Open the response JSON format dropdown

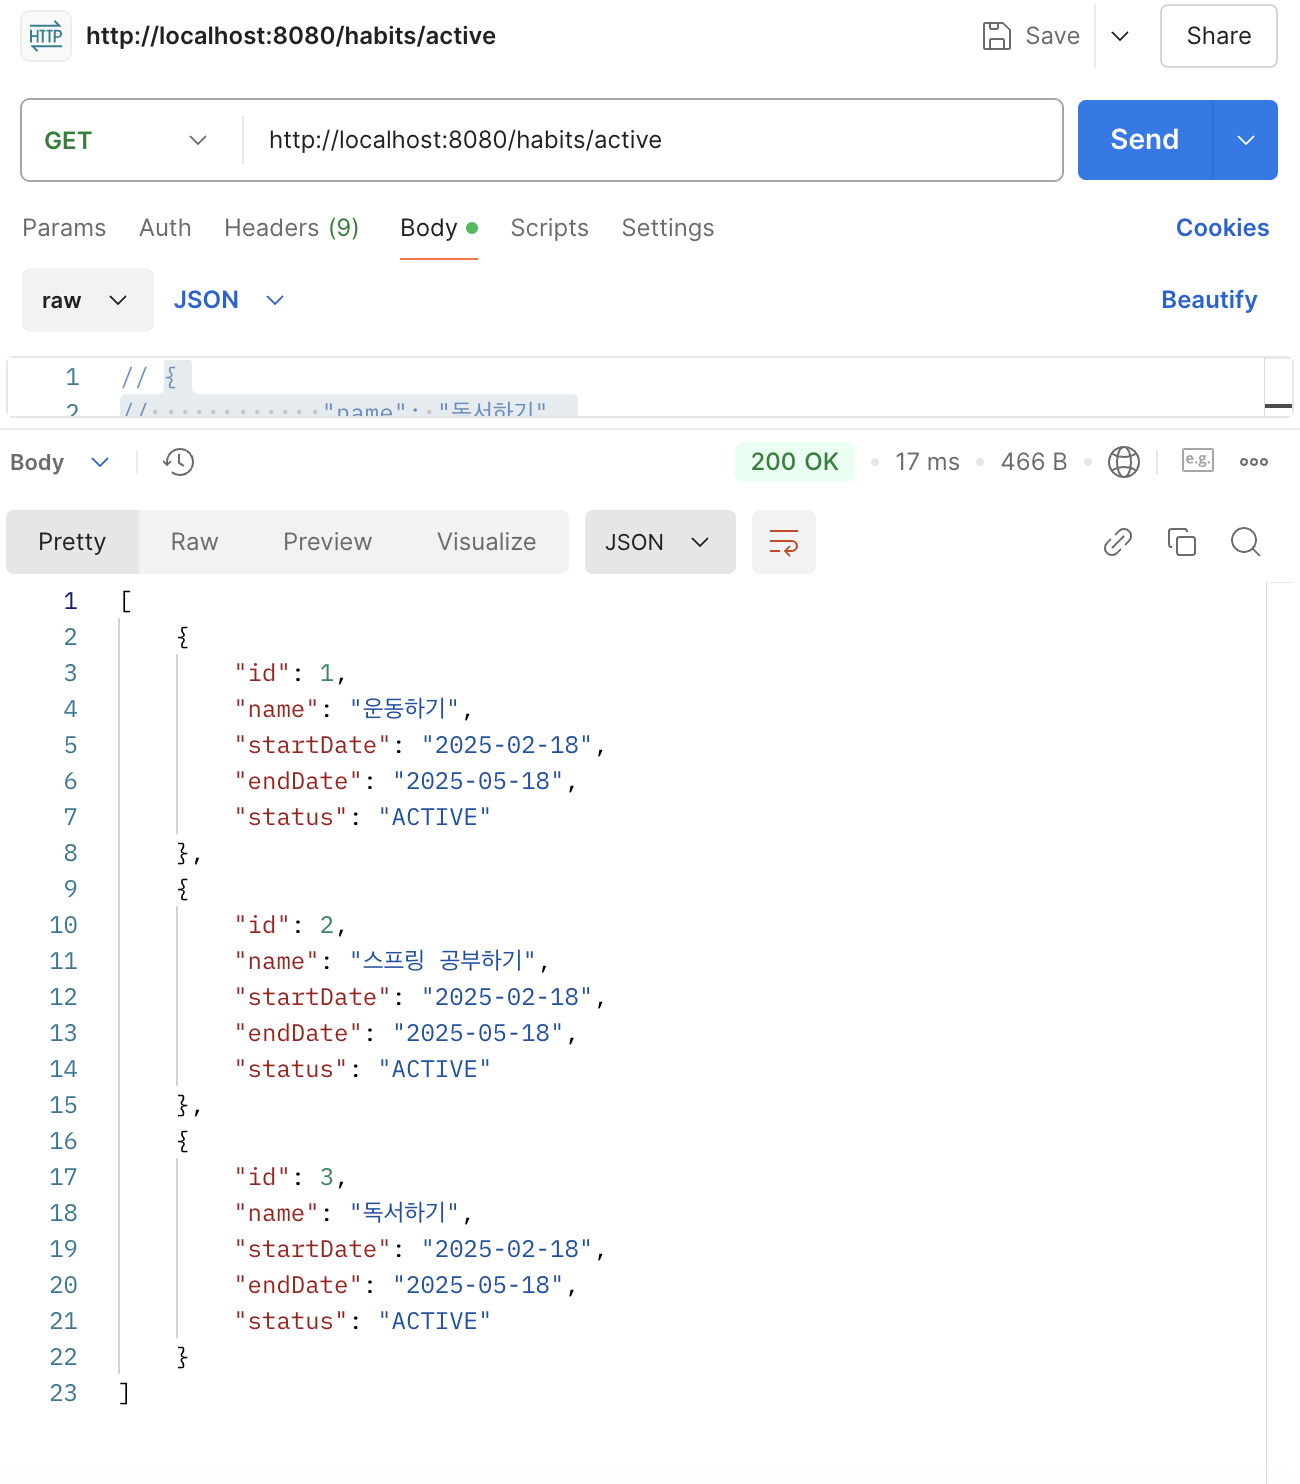pyautogui.click(x=660, y=542)
